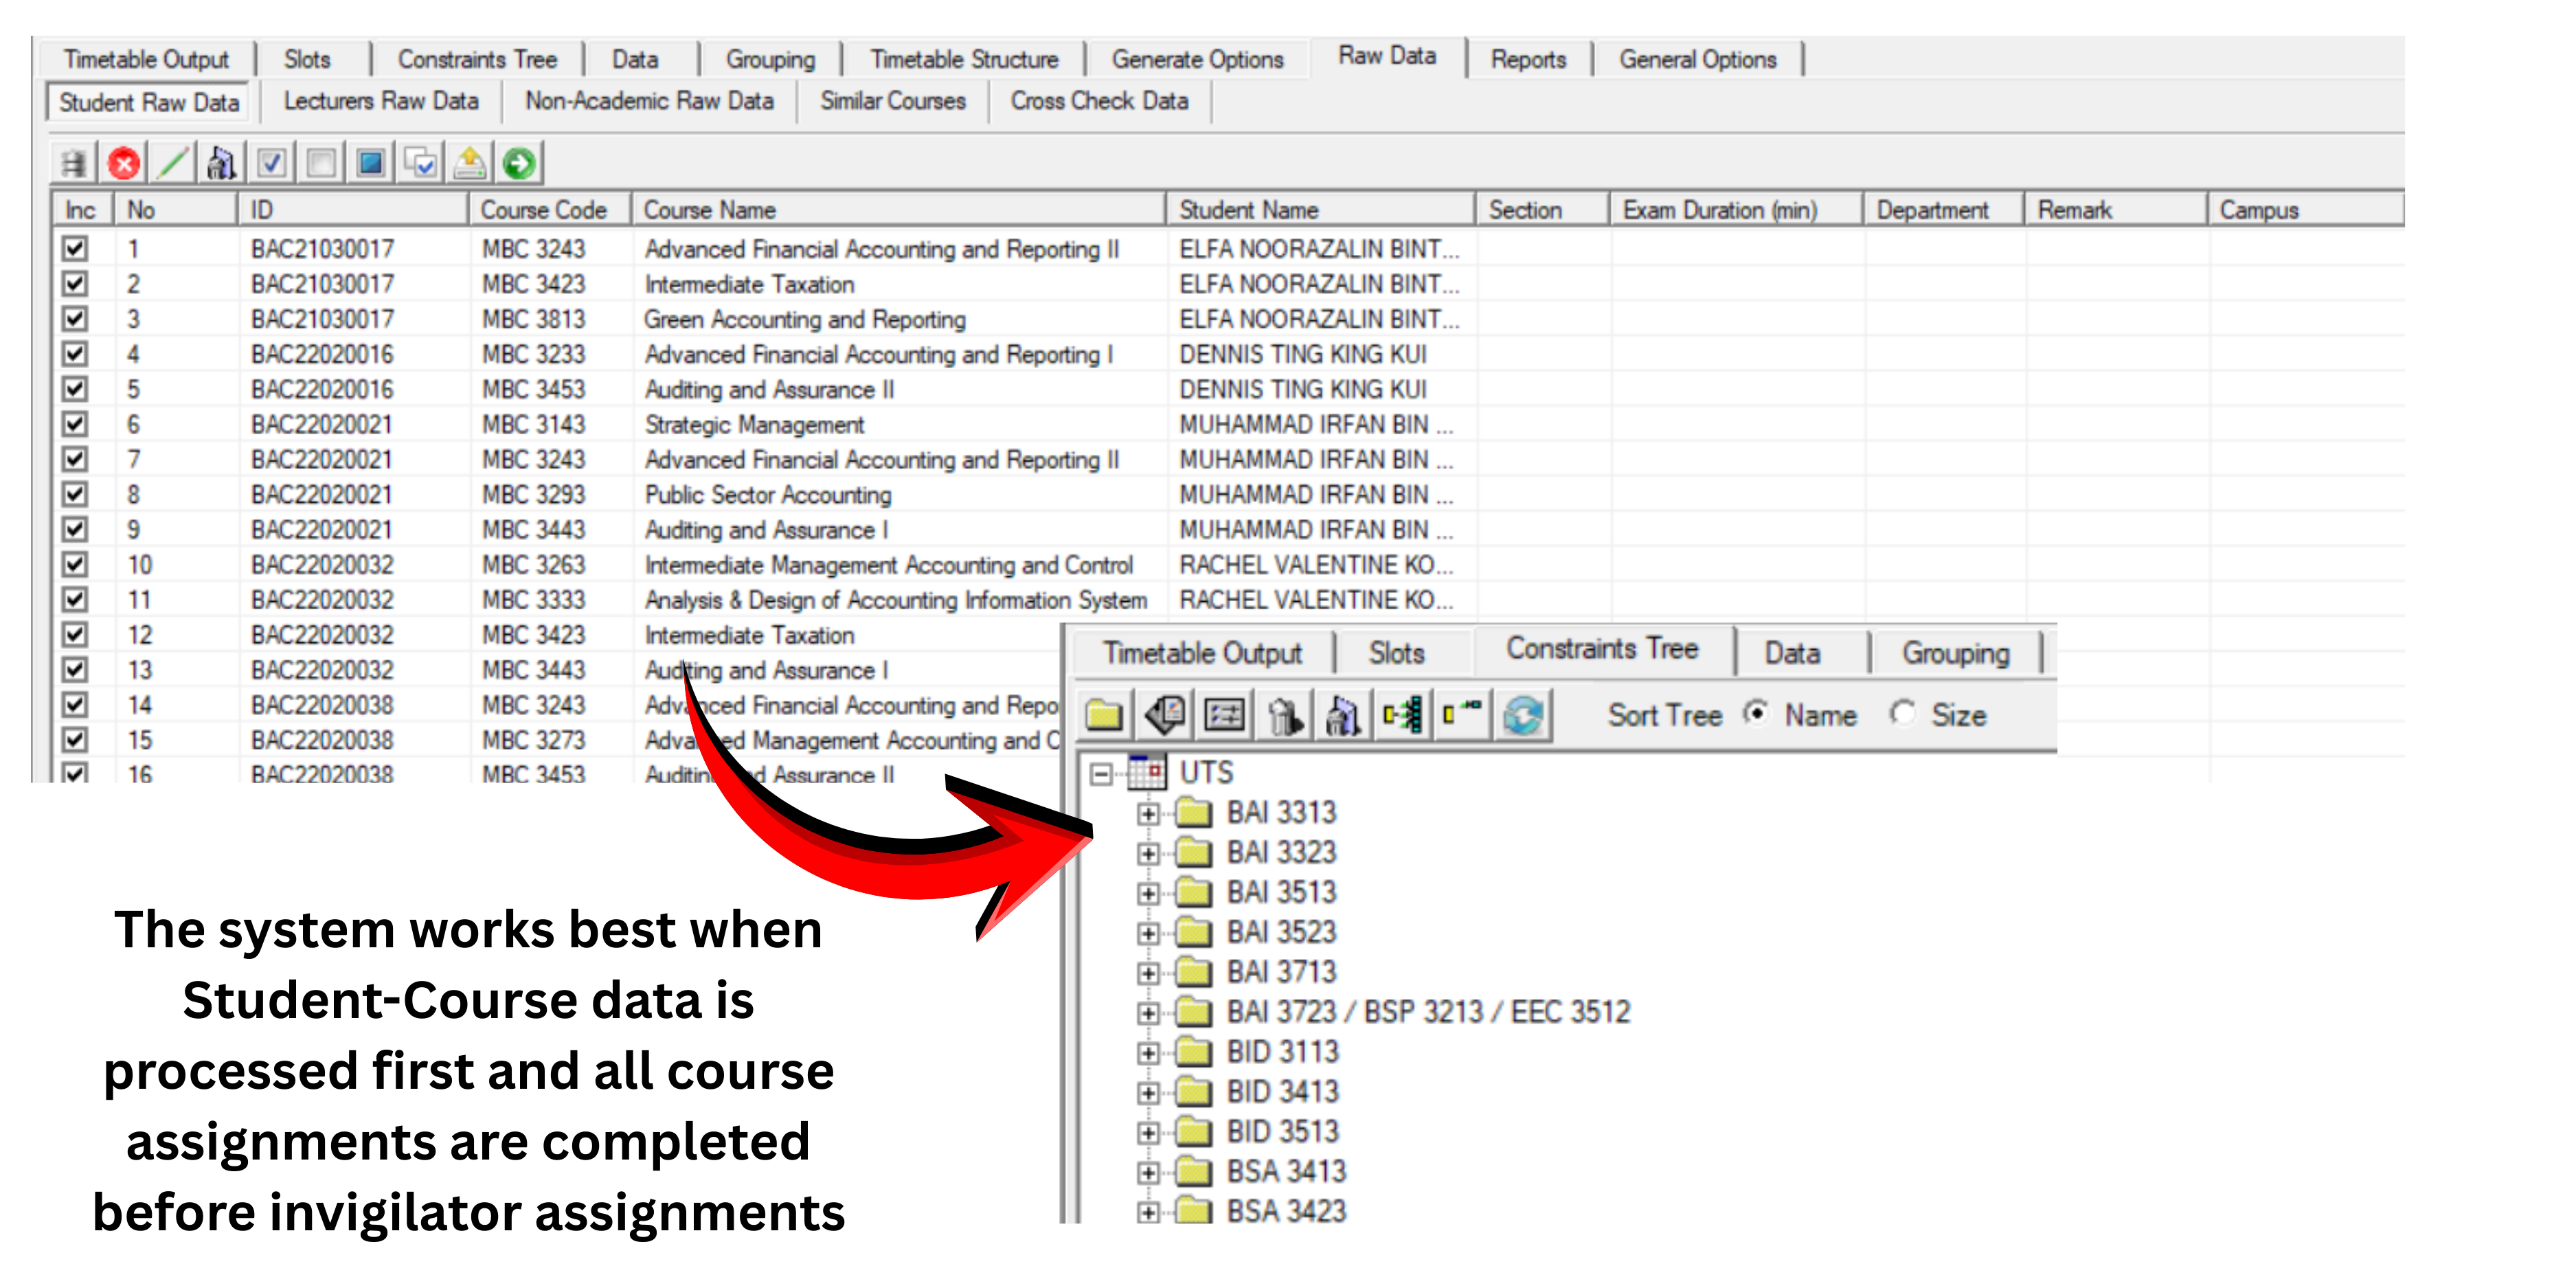Click the trash/delete icon in the Constraints Tree toolbar
The width and height of the screenshot is (2576, 1288).
point(1285,715)
